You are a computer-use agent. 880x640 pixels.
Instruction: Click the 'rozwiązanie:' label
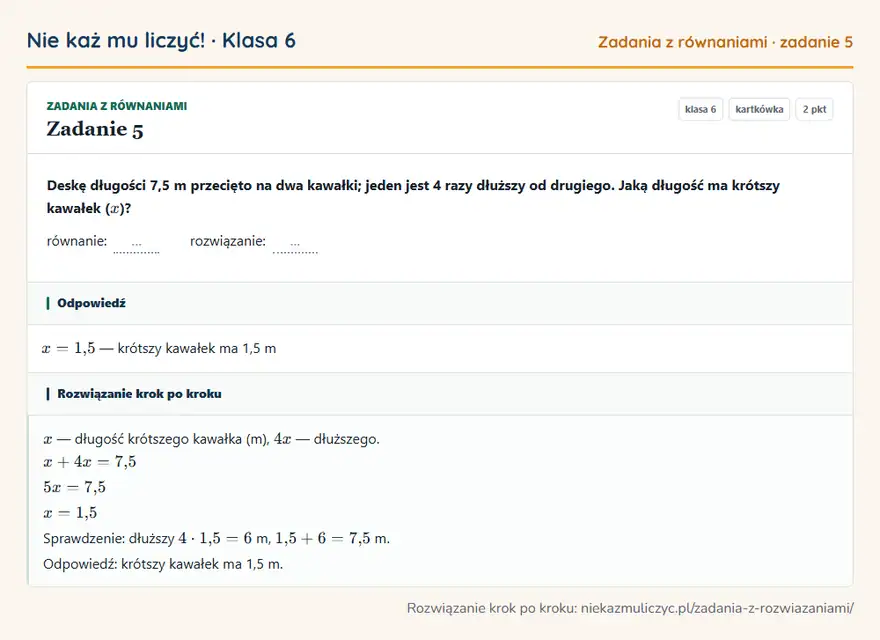pyautogui.click(x=228, y=241)
